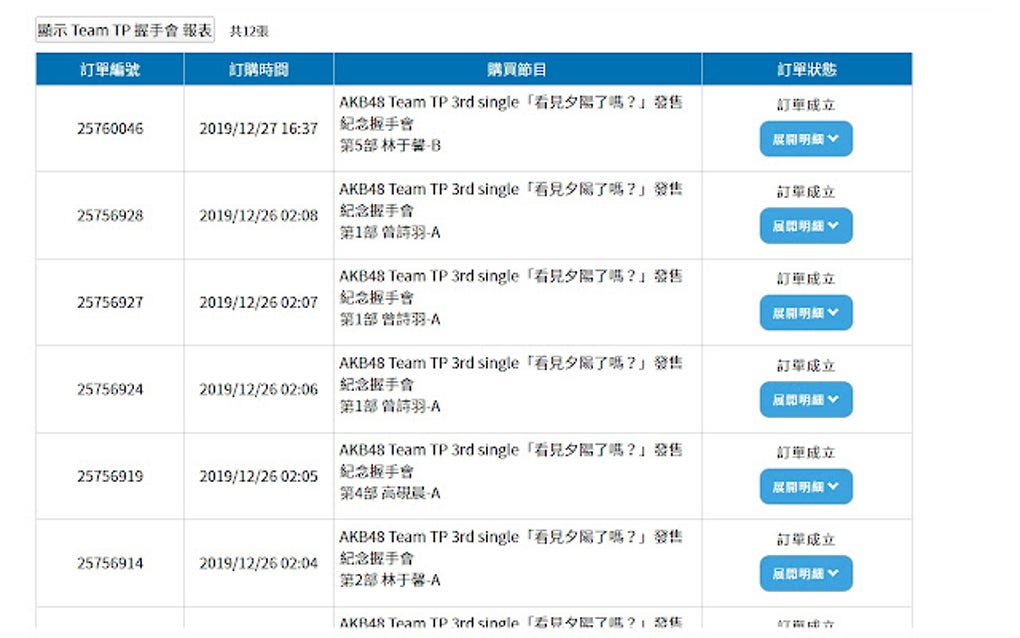Click the 訂單狀態 column header
The width and height of the screenshot is (1020, 638).
pyautogui.click(x=807, y=69)
